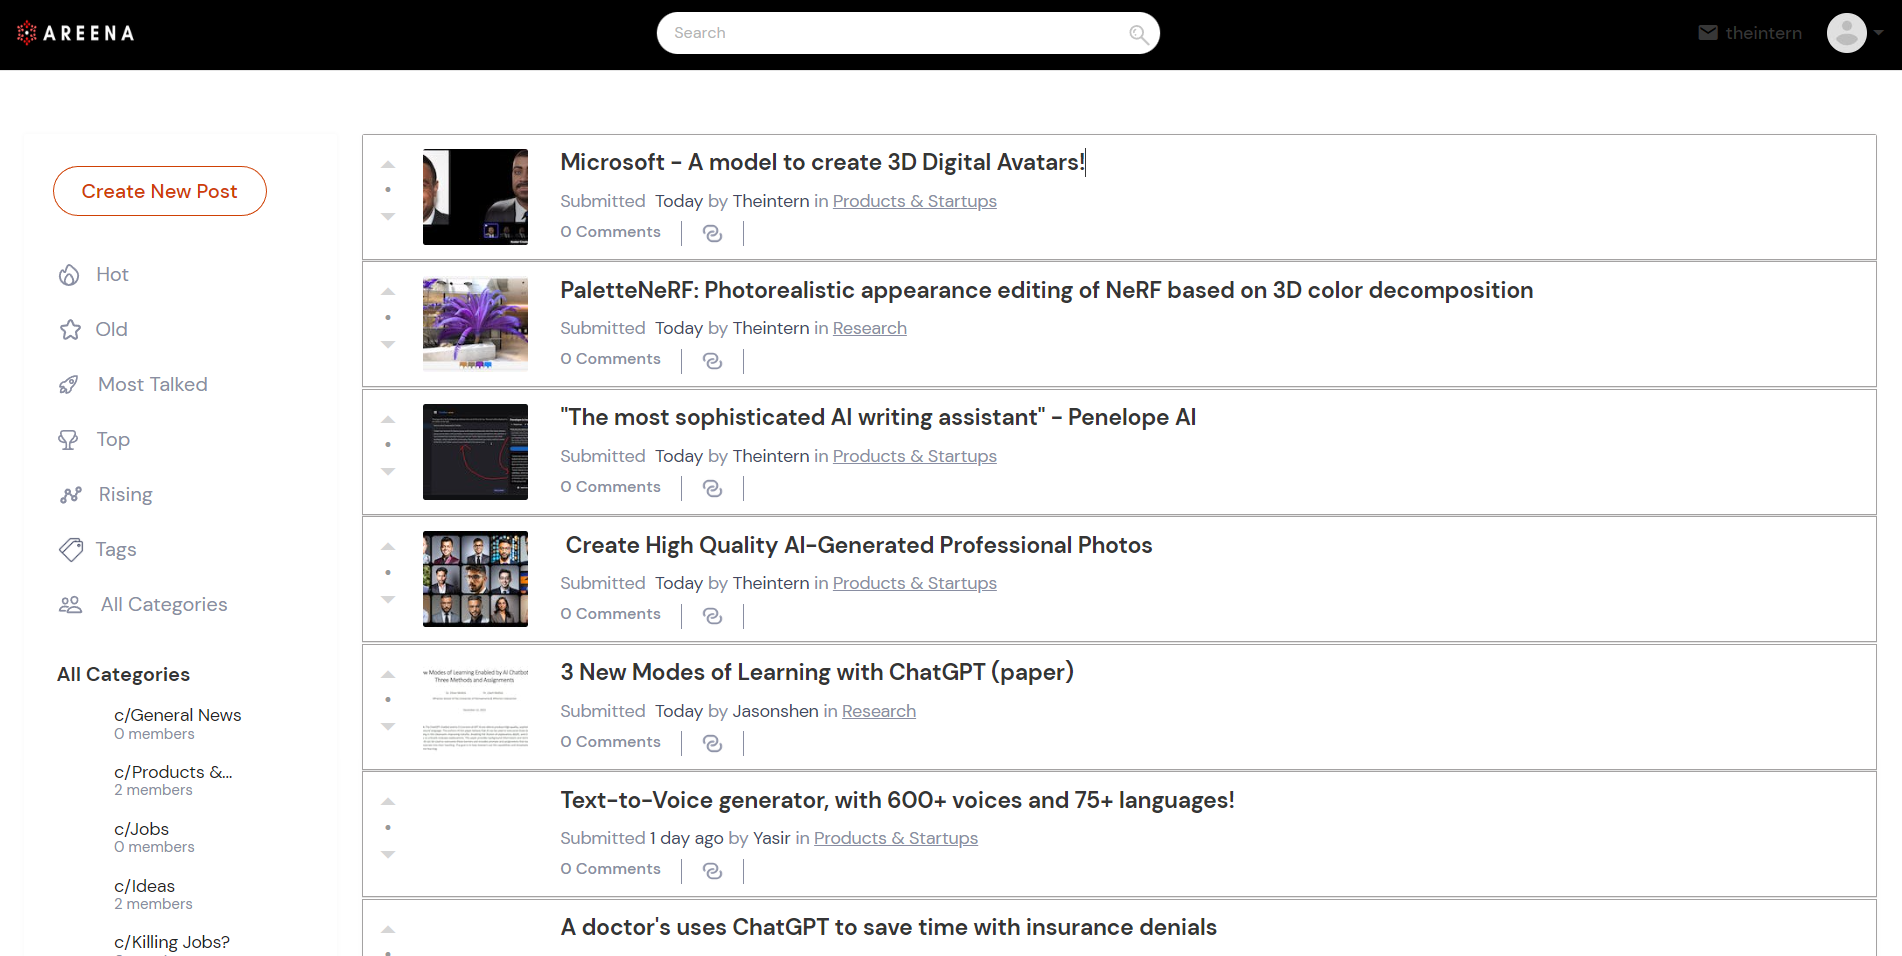Downvote the Microsoft 3D Digital Avatars post
The image size is (1902, 956).
pos(388,216)
